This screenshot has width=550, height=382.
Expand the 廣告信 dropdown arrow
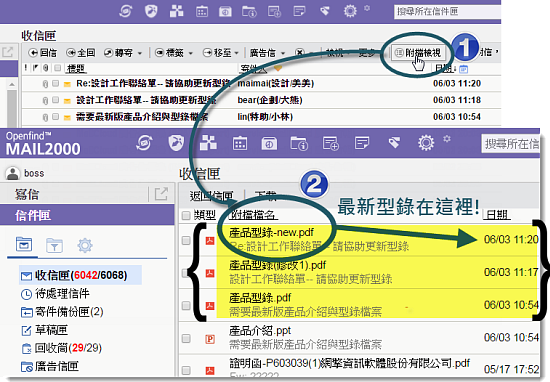(x=283, y=53)
